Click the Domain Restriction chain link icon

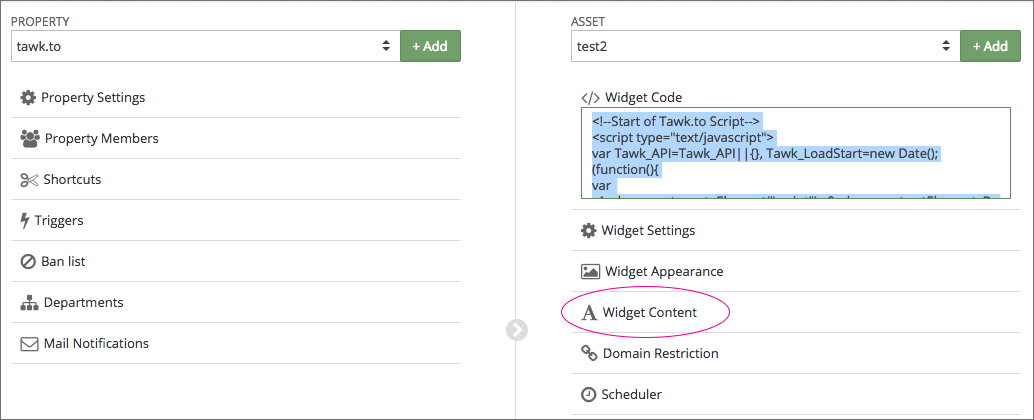coord(589,353)
